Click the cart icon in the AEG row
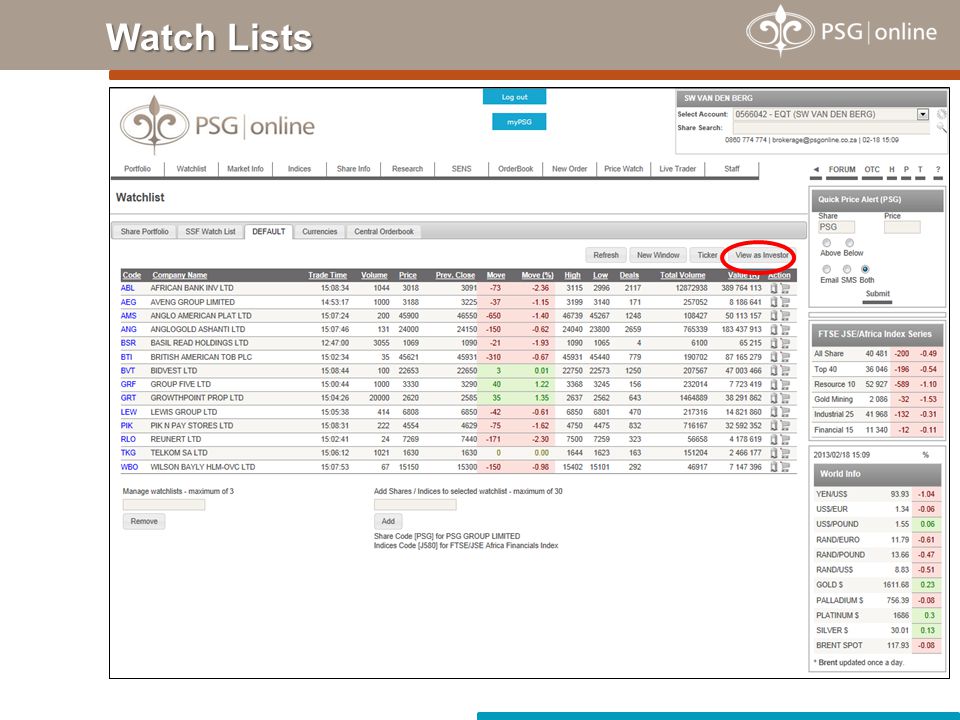Screen dimensions: 960x720 [x=785, y=302]
